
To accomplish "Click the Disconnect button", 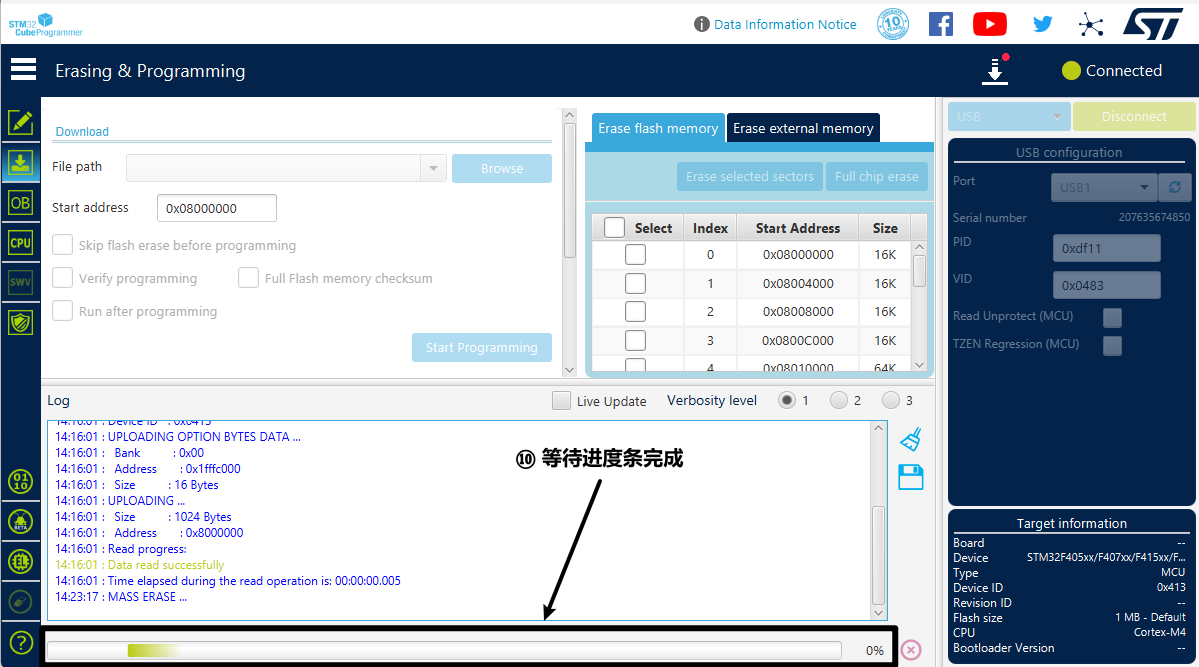I will point(1133,116).
